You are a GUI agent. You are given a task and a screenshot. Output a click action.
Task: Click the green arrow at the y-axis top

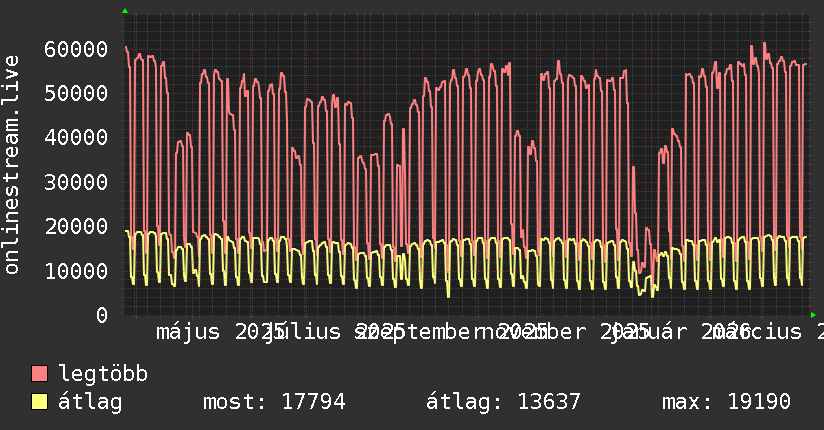(125, 11)
